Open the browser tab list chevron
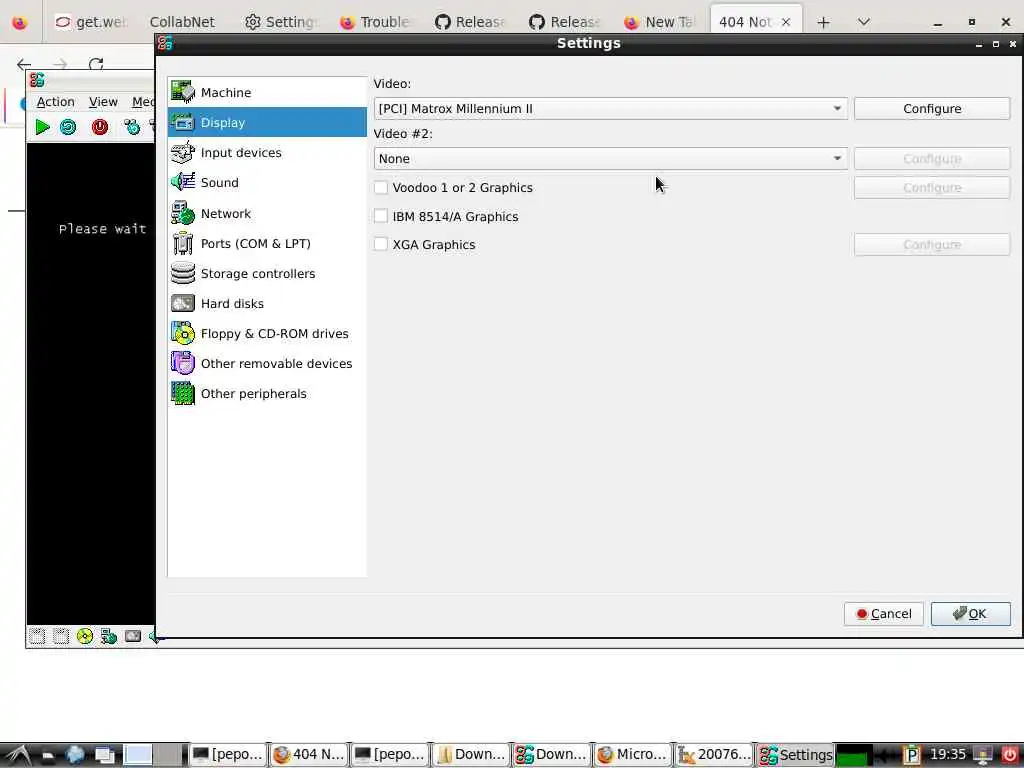 863,22
